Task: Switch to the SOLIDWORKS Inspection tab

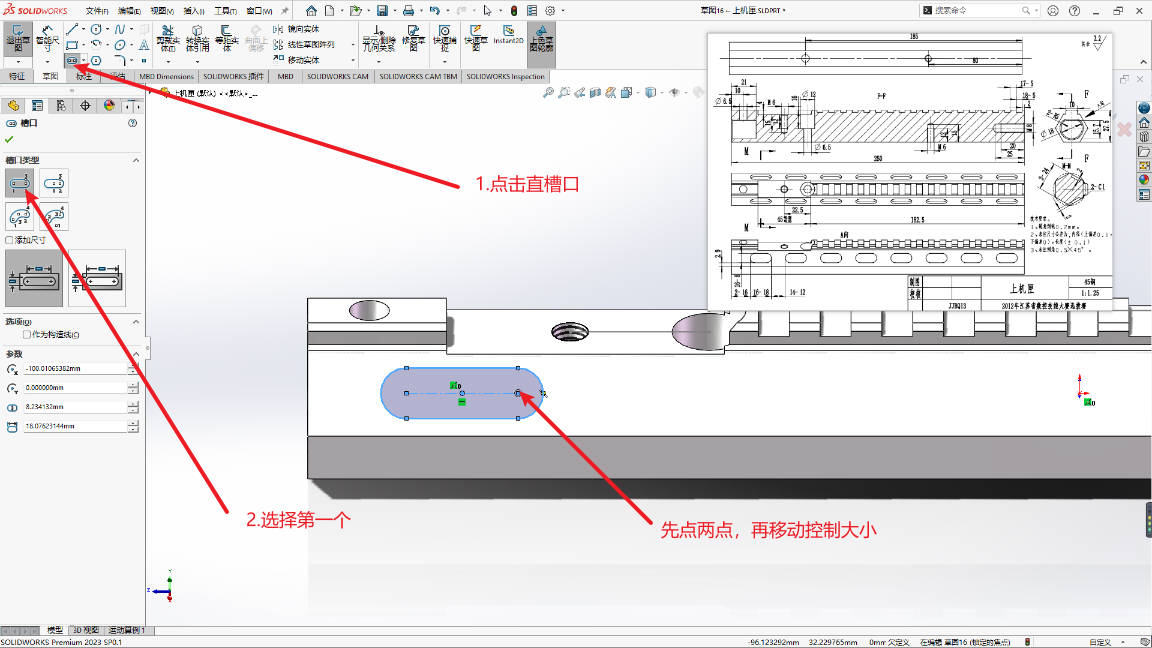Action: pos(505,76)
